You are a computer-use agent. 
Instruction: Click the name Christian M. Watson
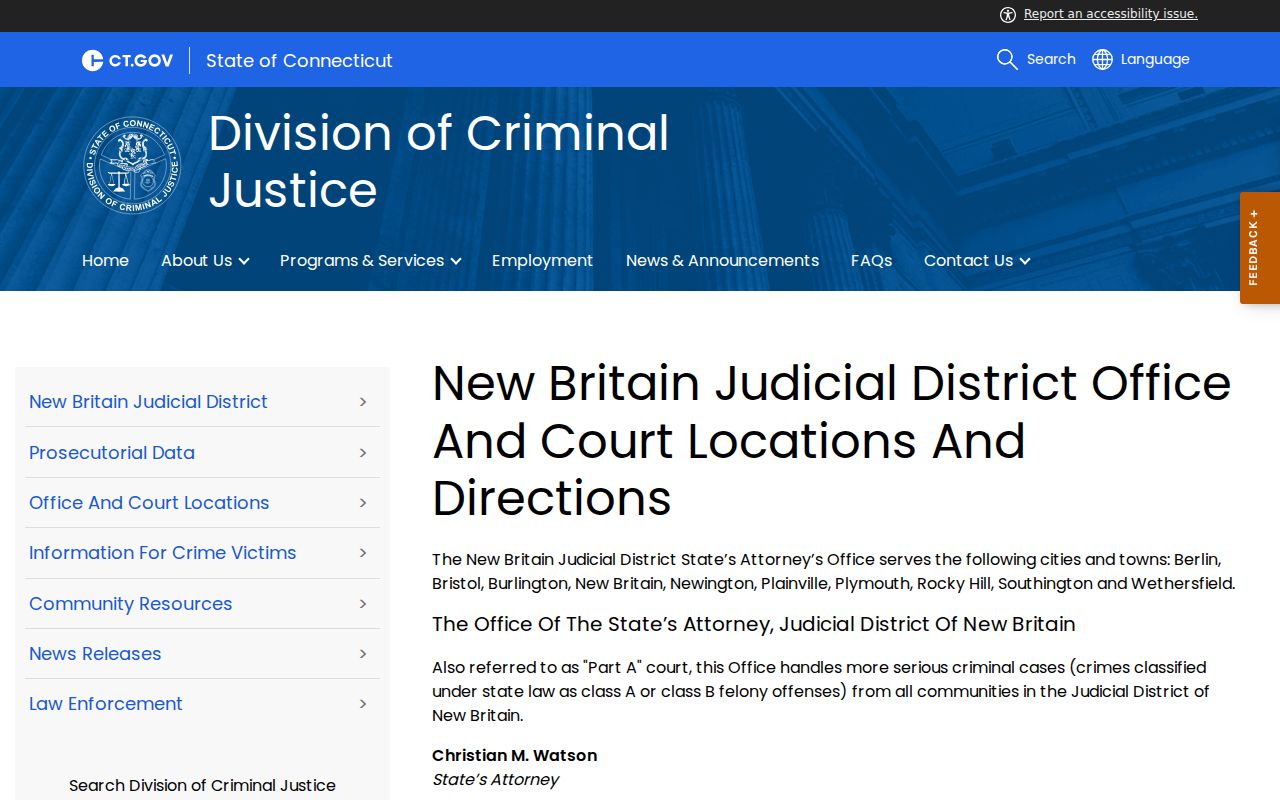(x=514, y=755)
